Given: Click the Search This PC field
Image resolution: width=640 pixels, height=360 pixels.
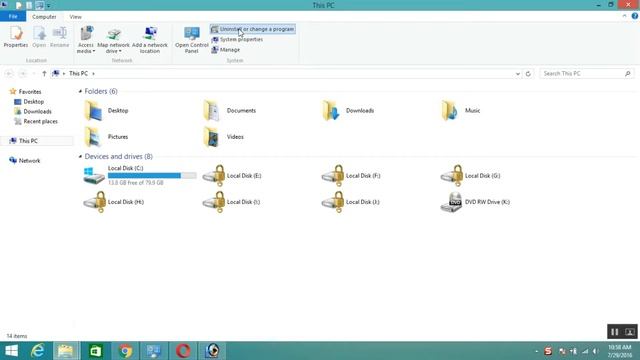Looking at the screenshot, I should (586, 73).
